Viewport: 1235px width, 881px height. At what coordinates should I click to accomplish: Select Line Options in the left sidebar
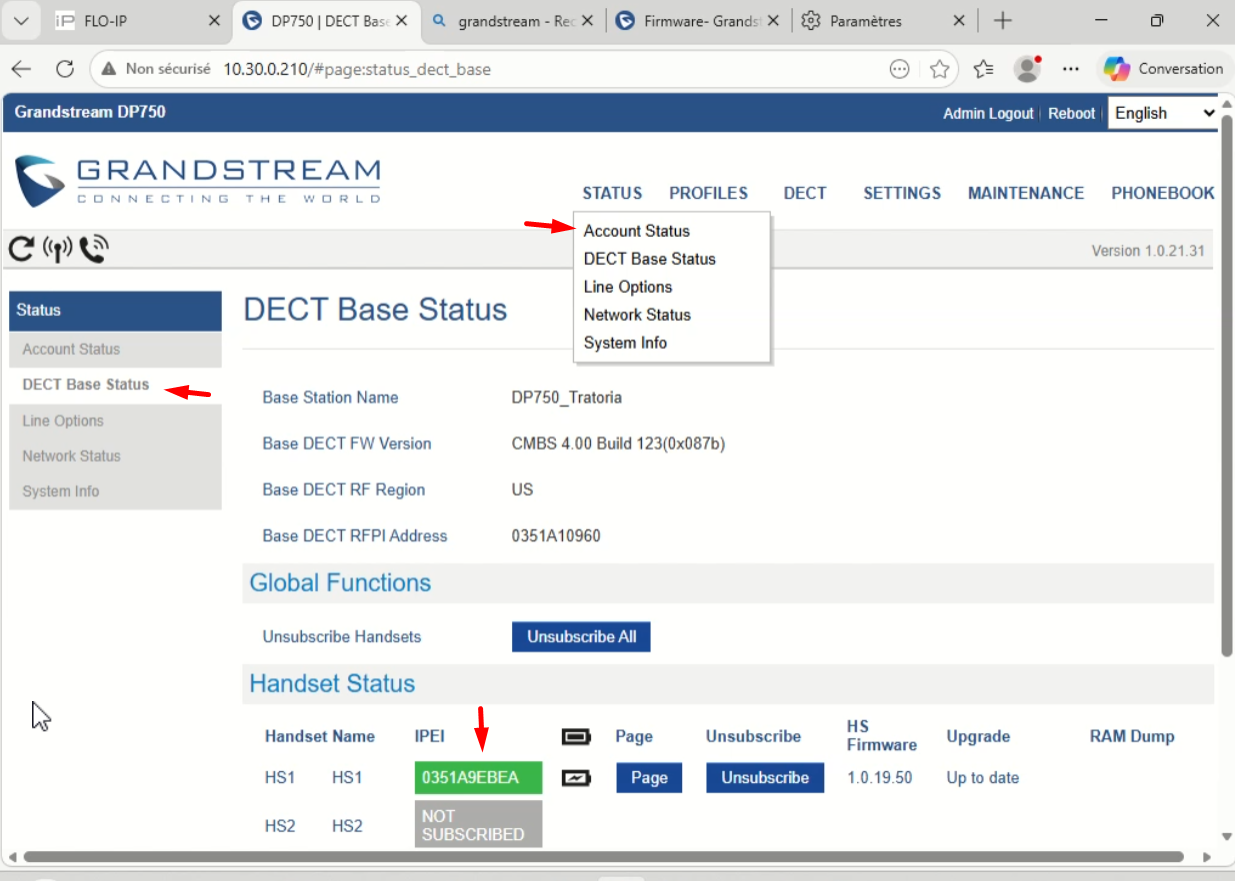click(115, 421)
